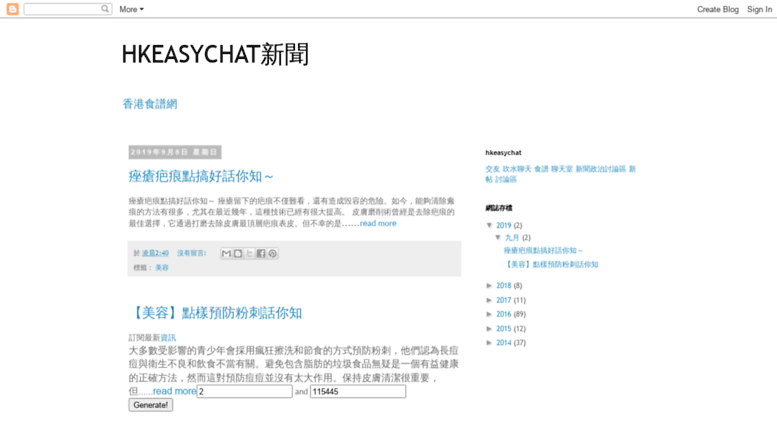
Task: Click the orange Blogger logo icon
Action: pos(12,9)
